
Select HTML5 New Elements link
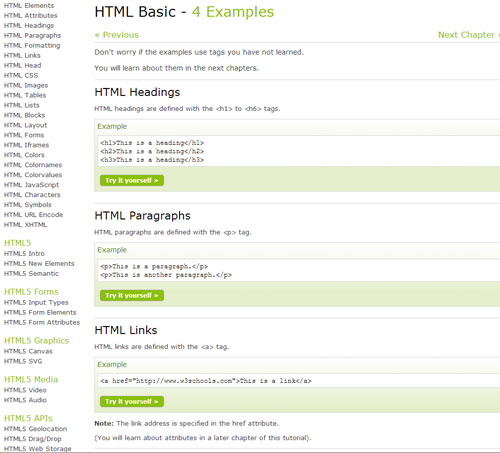tap(39, 264)
